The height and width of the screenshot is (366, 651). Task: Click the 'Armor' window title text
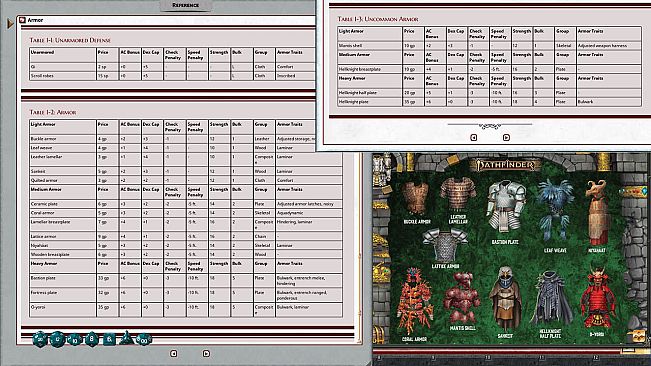click(x=35, y=20)
